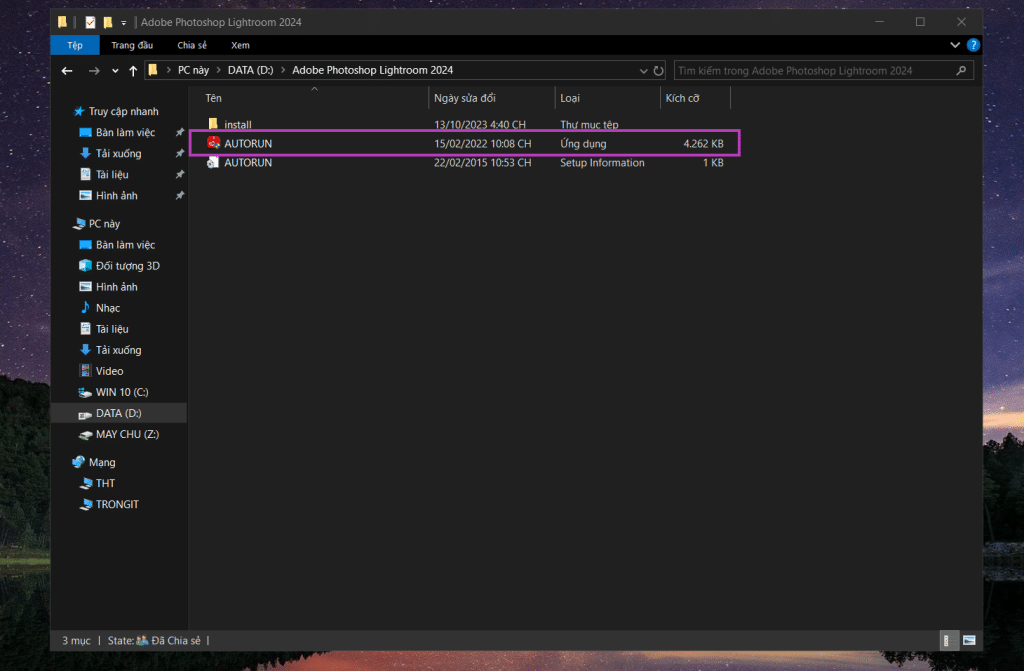
Task: Open Nhạc music folder
Action: tap(100, 308)
